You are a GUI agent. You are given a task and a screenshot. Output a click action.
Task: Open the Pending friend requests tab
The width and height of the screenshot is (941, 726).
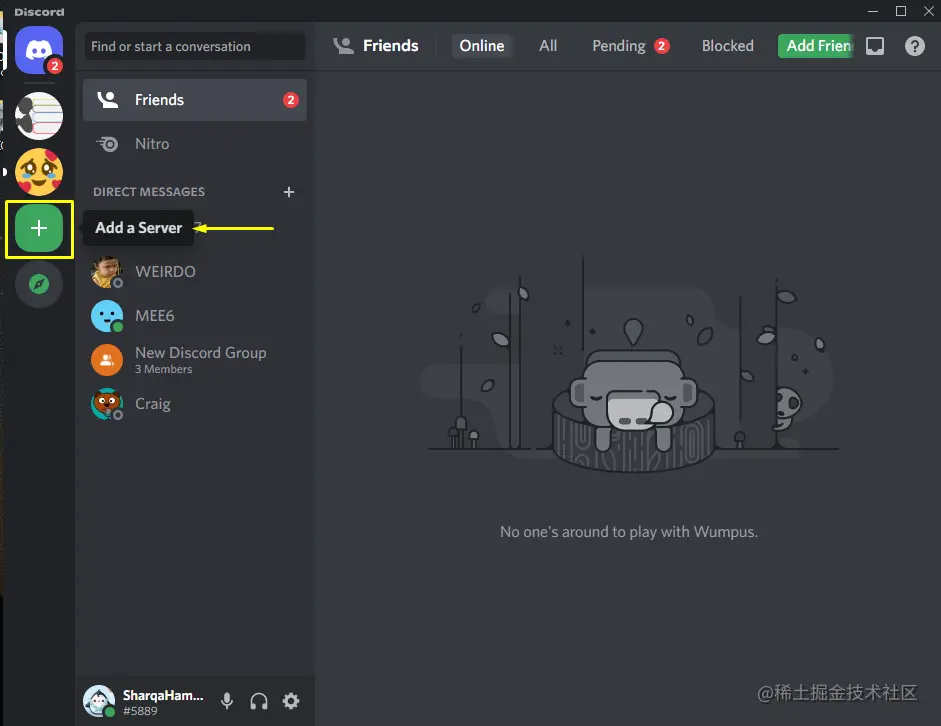click(630, 46)
